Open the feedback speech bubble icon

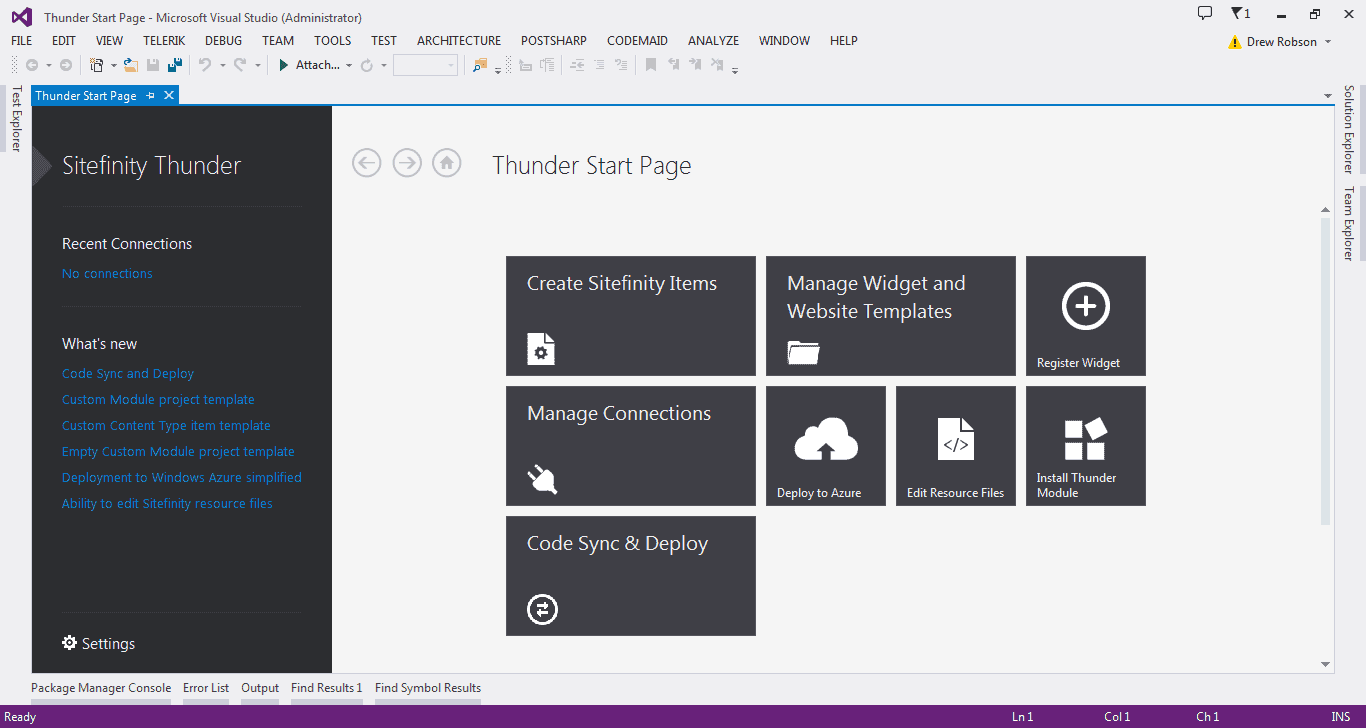point(1205,14)
